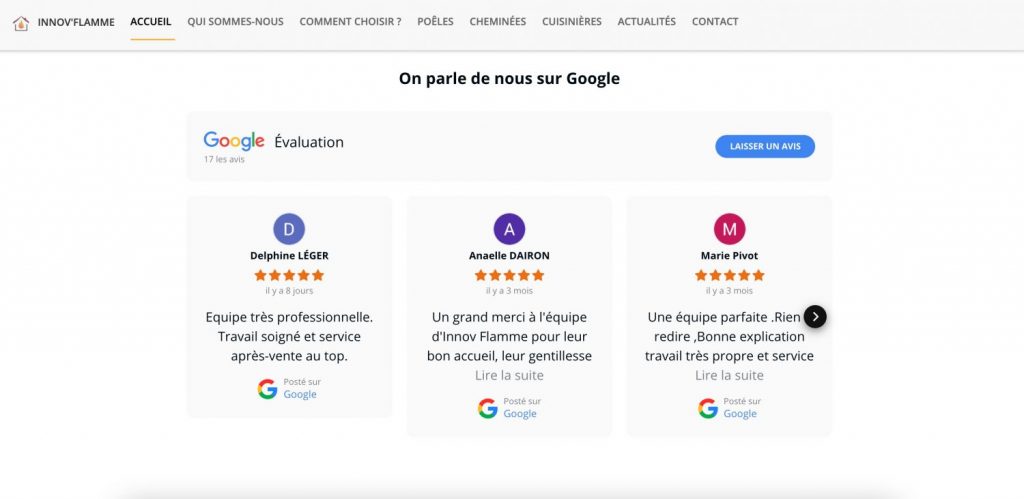Screen dimensions: 1024x499
Task: Click Anaelle DAIRON's purple avatar
Action: pyautogui.click(x=509, y=229)
